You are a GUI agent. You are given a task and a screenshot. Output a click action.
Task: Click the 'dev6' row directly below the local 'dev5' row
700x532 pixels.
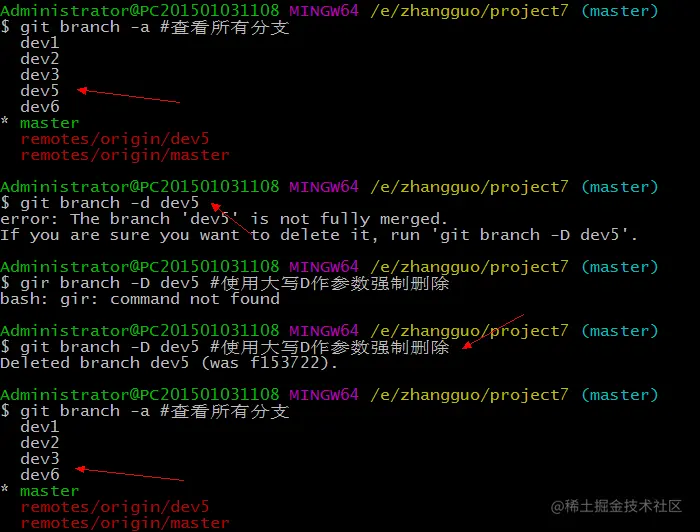click(40, 107)
